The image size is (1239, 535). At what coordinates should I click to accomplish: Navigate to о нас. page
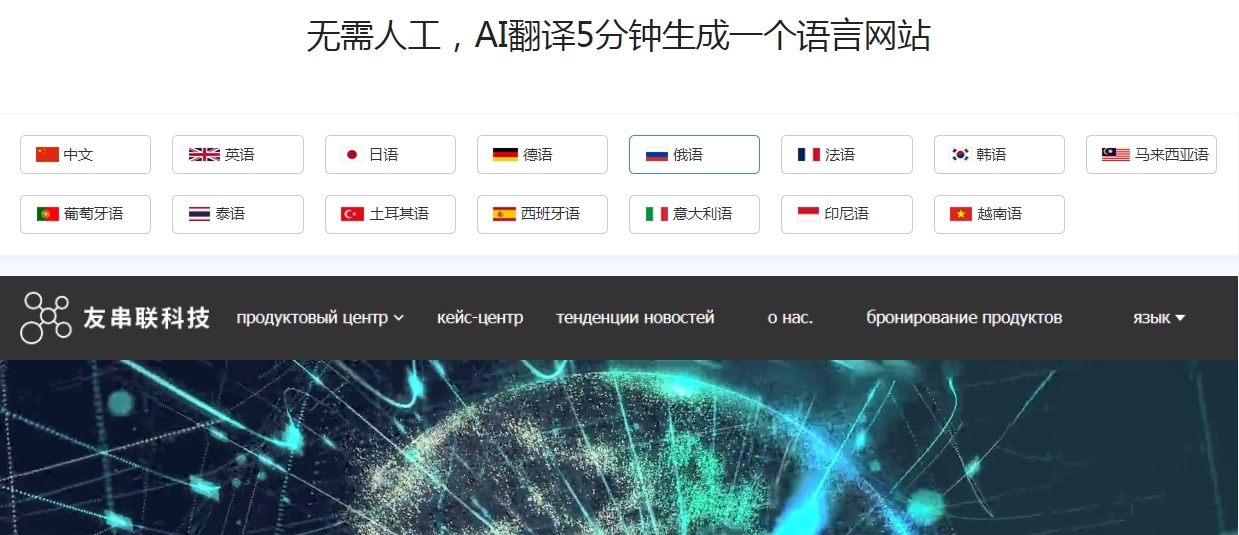point(790,318)
